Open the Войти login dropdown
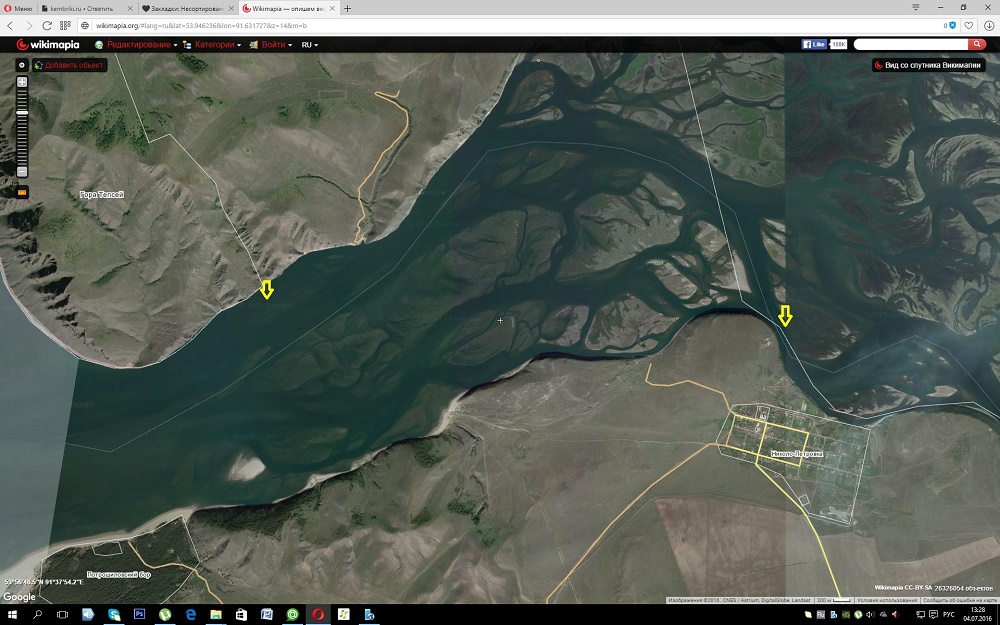 pyautogui.click(x=271, y=45)
